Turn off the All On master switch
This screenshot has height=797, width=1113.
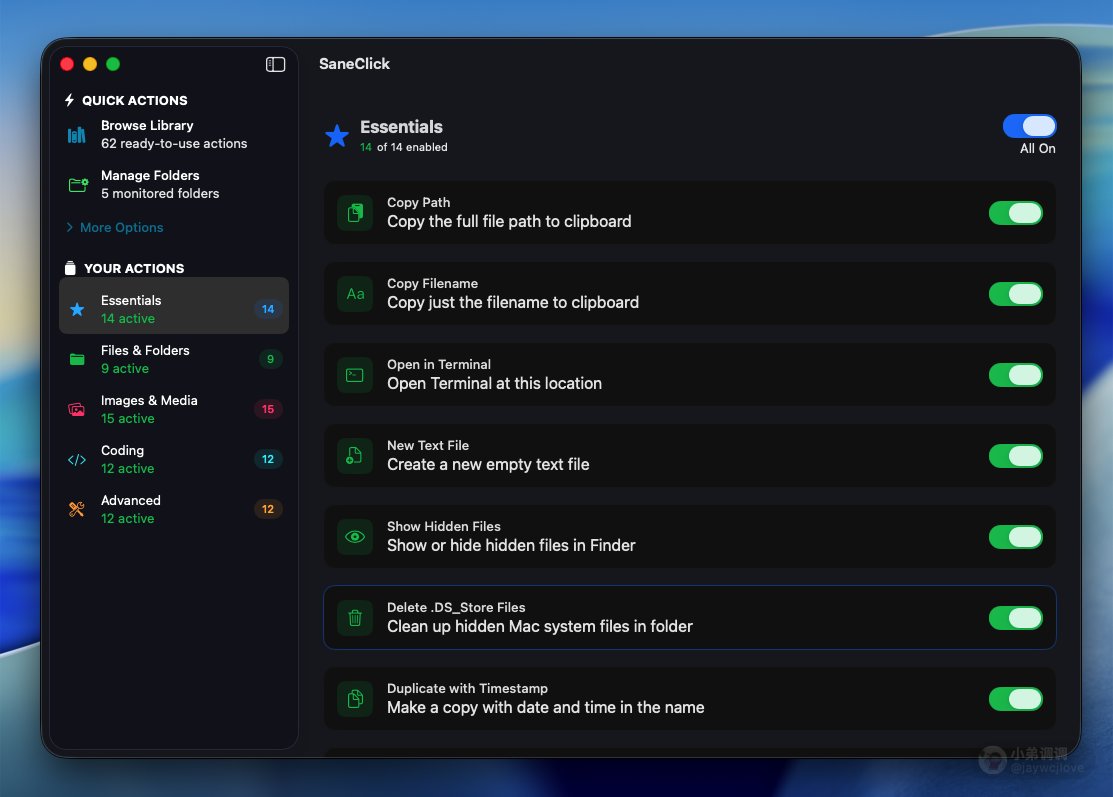tap(1029, 126)
